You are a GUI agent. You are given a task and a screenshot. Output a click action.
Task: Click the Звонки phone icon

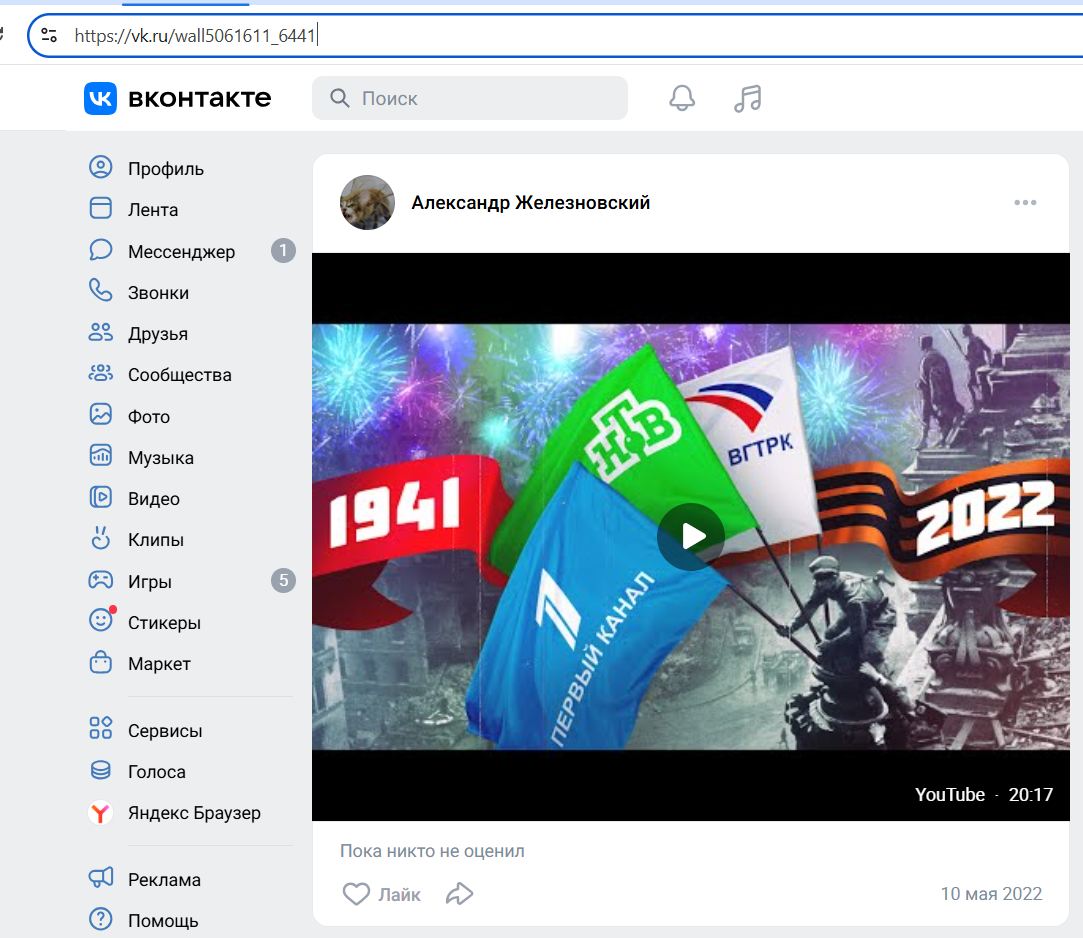(101, 291)
